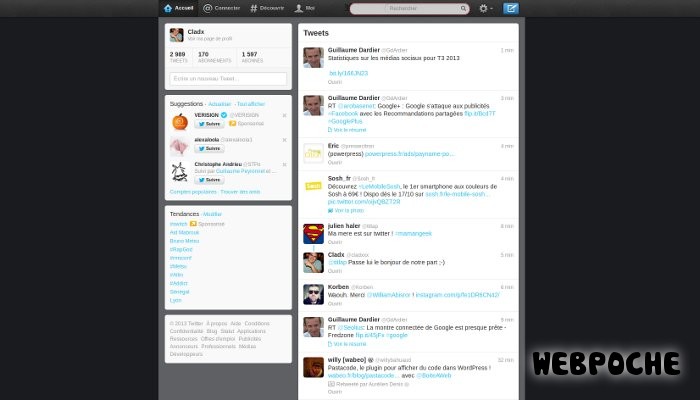This screenshot has width=700, height=400.
Task: Open the Découvrir hashtag tab
Action: pos(267,8)
